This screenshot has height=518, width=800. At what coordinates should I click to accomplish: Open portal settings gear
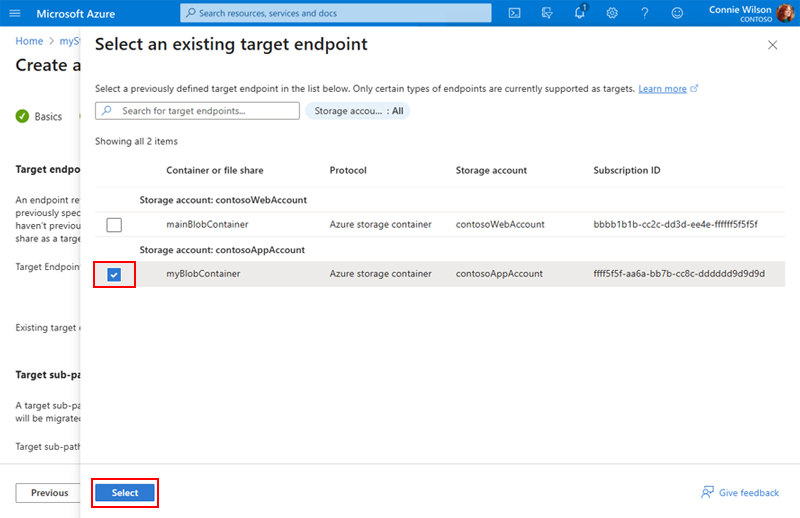click(x=612, y=13)
